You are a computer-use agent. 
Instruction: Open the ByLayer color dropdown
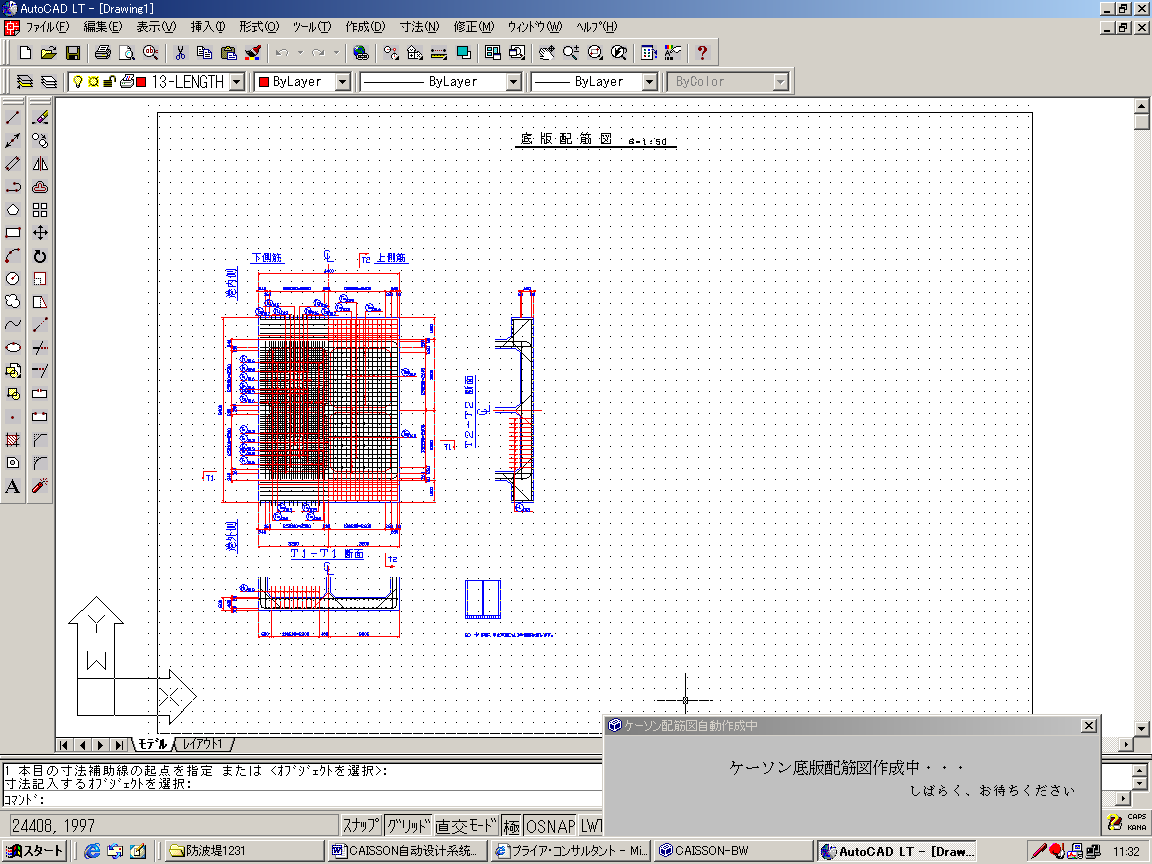[x=342, y=82]
